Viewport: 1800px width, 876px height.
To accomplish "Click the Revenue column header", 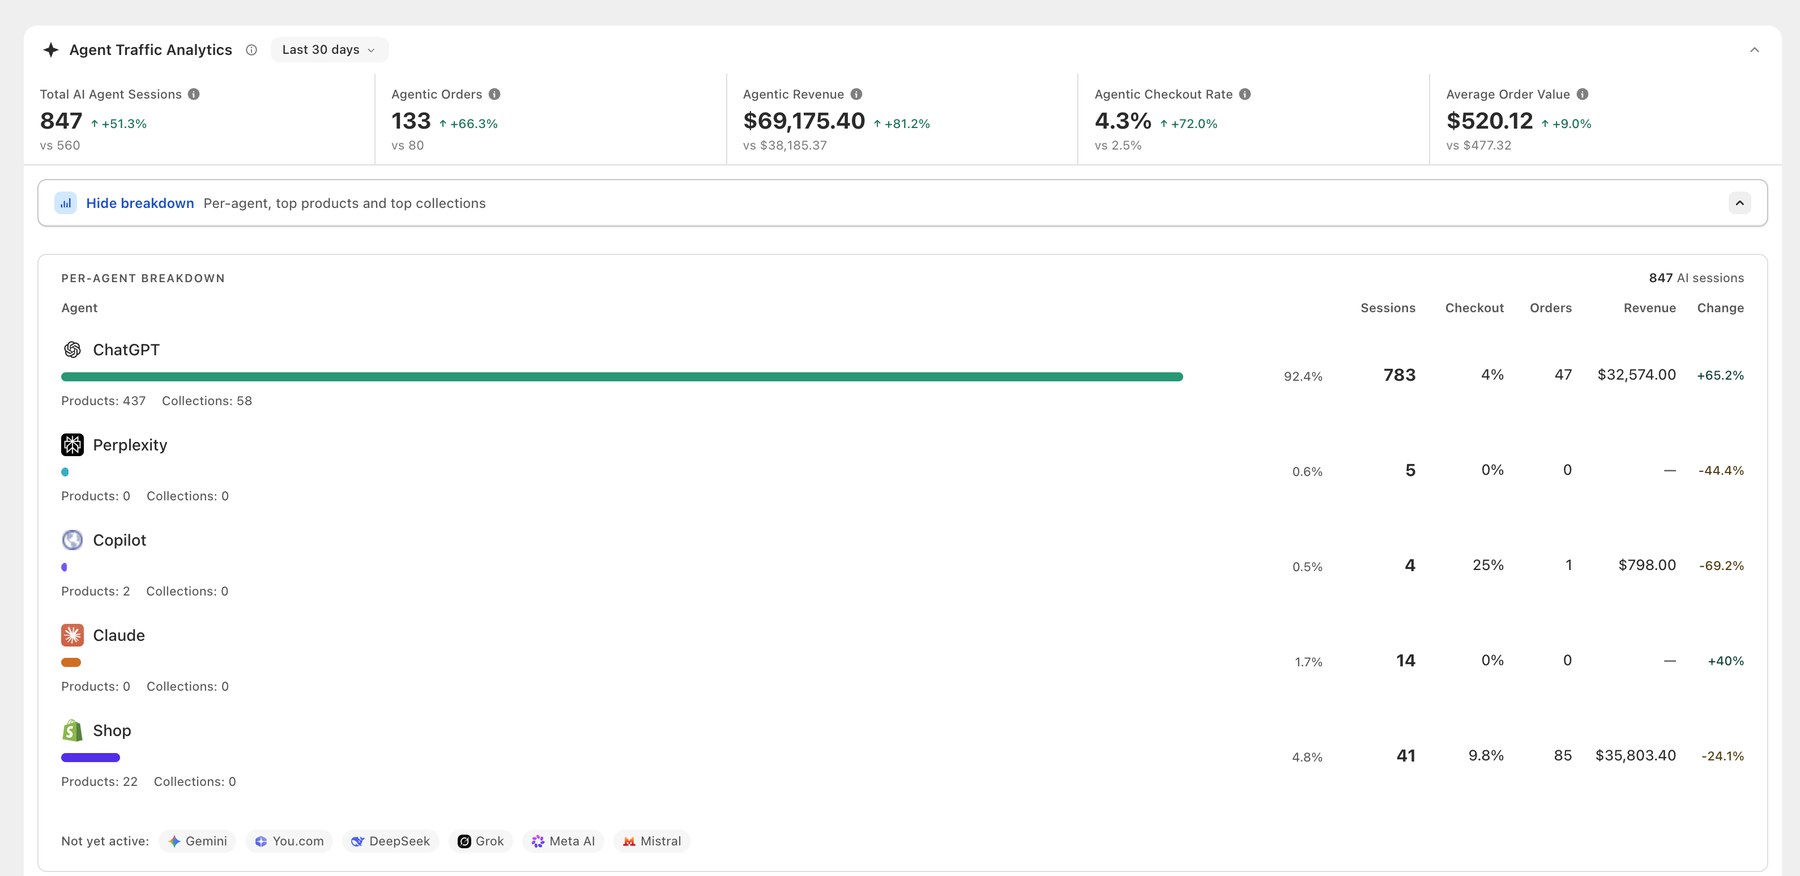I will coord(1650,308).
